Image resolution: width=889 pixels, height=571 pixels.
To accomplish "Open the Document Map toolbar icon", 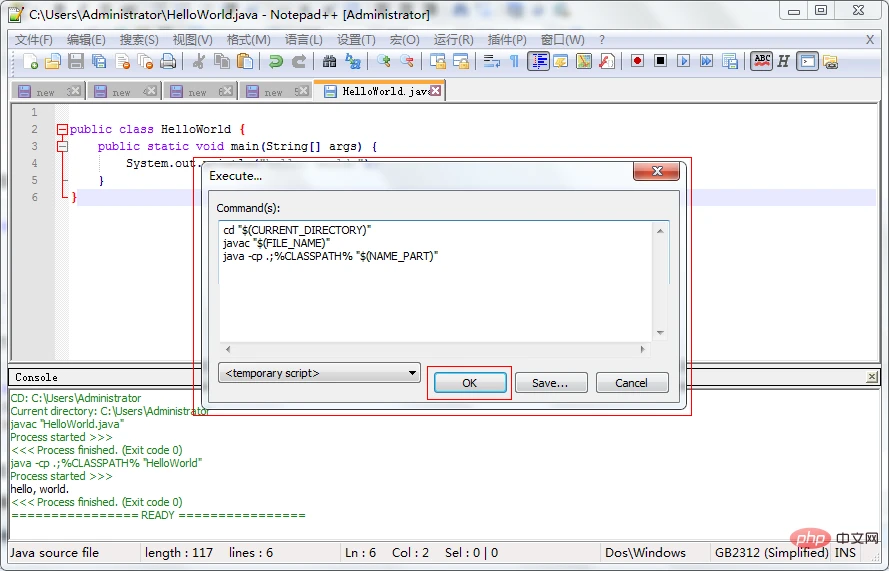I will pyautogui.click(x=584, y=61).
